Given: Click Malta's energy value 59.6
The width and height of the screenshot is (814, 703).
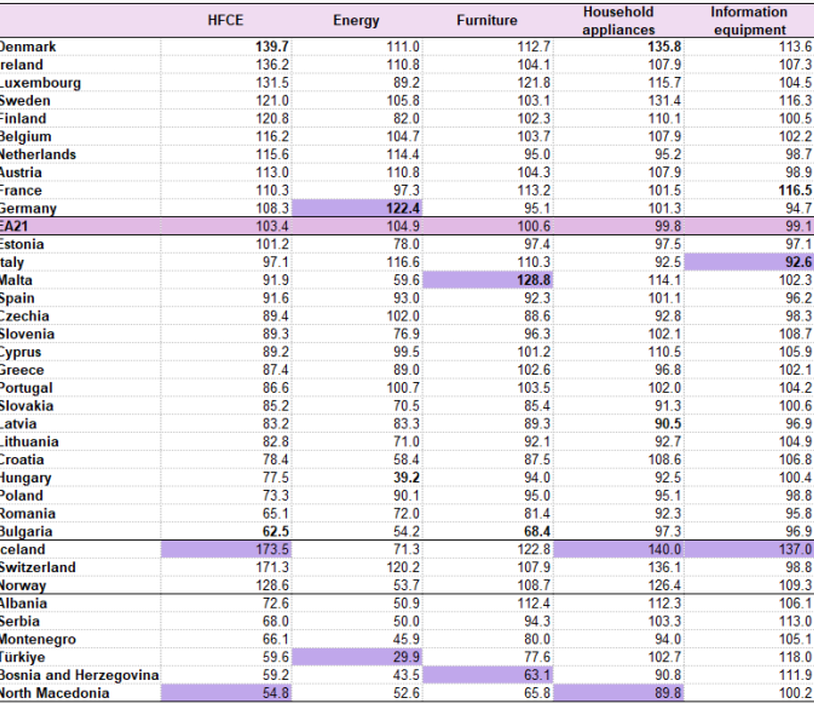Looking at the screenshot, I should pyautogui.click(x=406, y=280).
